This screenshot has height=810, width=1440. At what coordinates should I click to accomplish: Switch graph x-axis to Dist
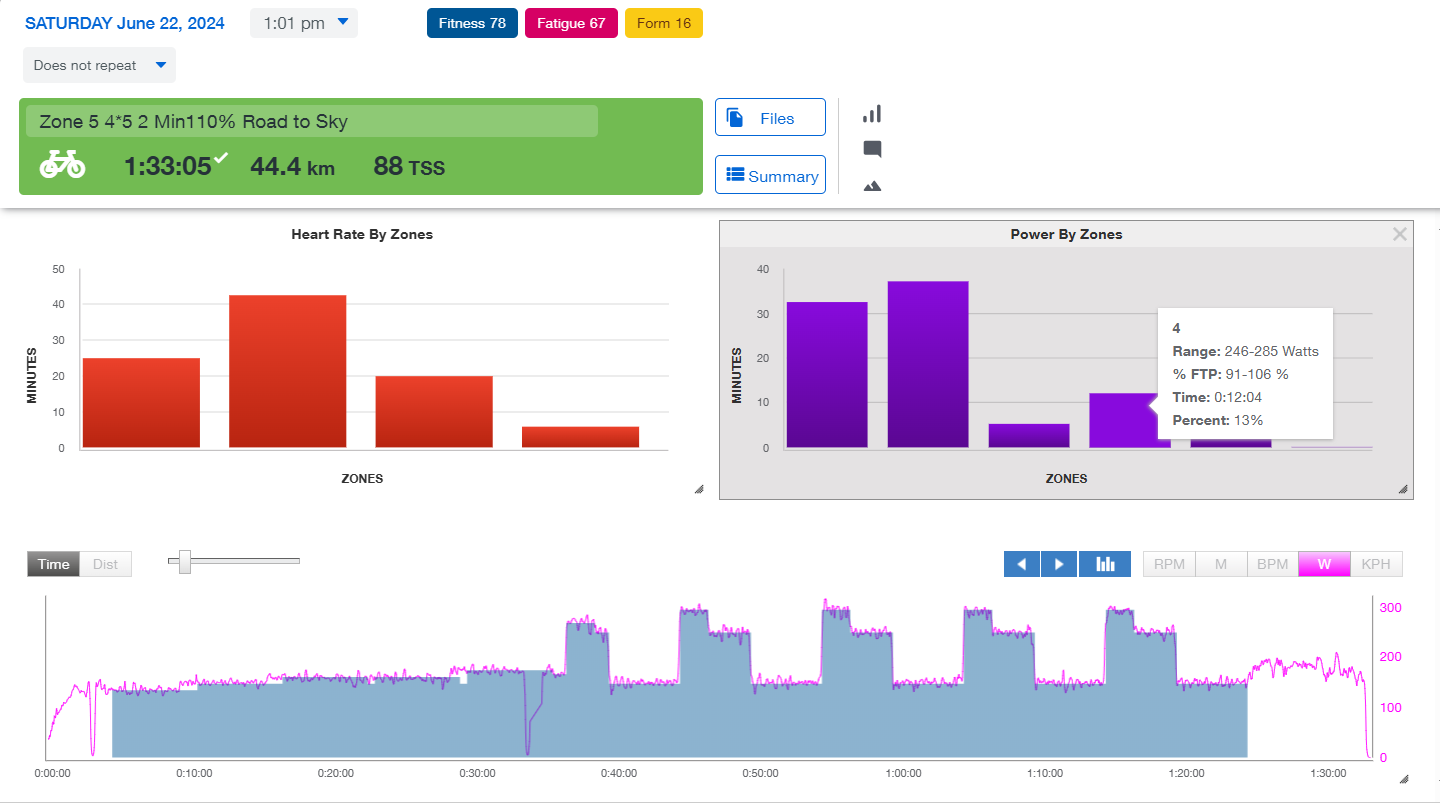pos(105,564)
